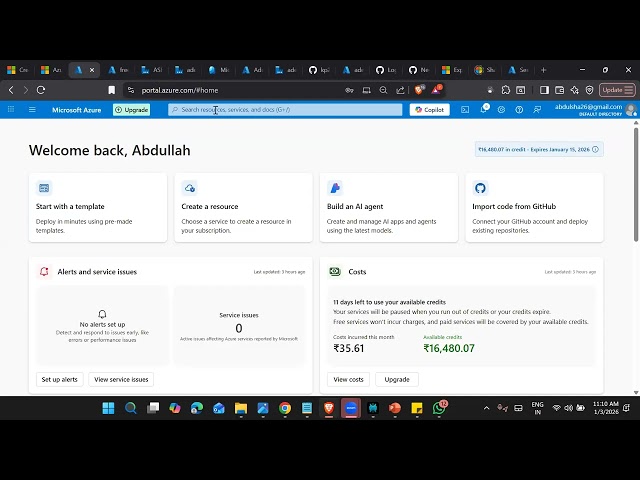Click the credit expiry banner
Image resolution: width=640 pixels, height=480 pixels.
click(x=539, y=149)
